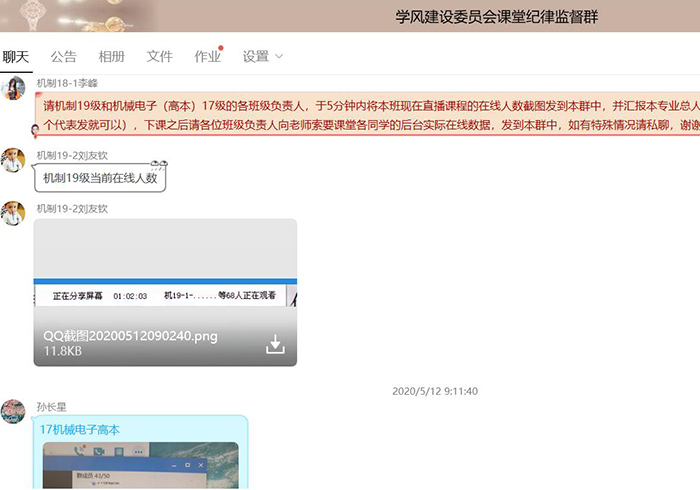Open the 文件 tab
The image size is (700, 490).
(160, 56)
